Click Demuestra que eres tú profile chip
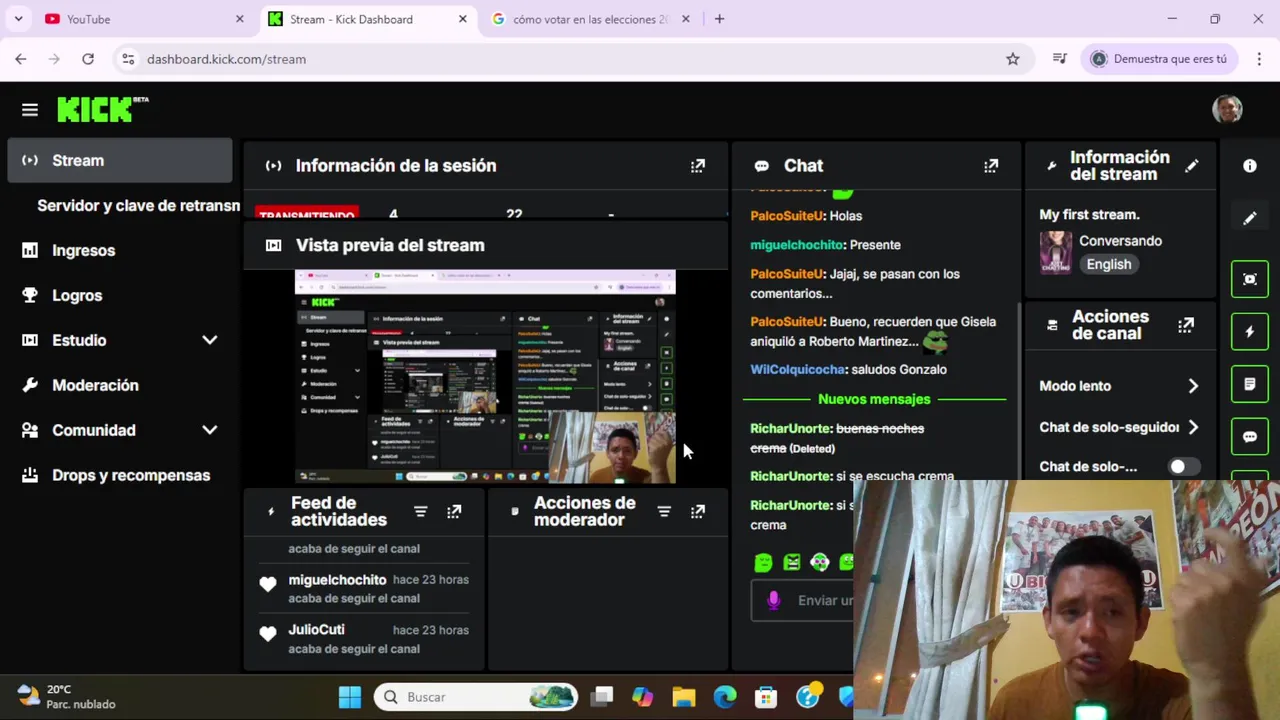 (x=1160, y=59)
